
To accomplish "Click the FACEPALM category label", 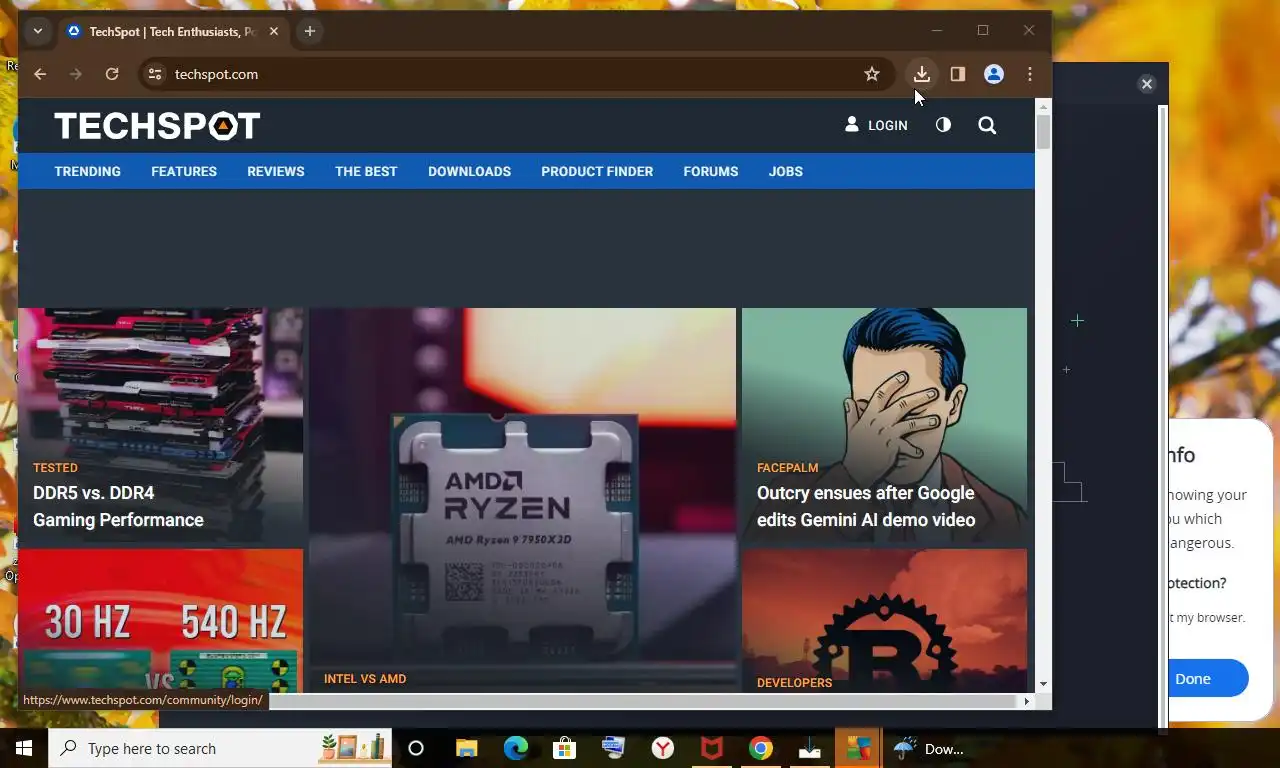I will pos(788,467).
